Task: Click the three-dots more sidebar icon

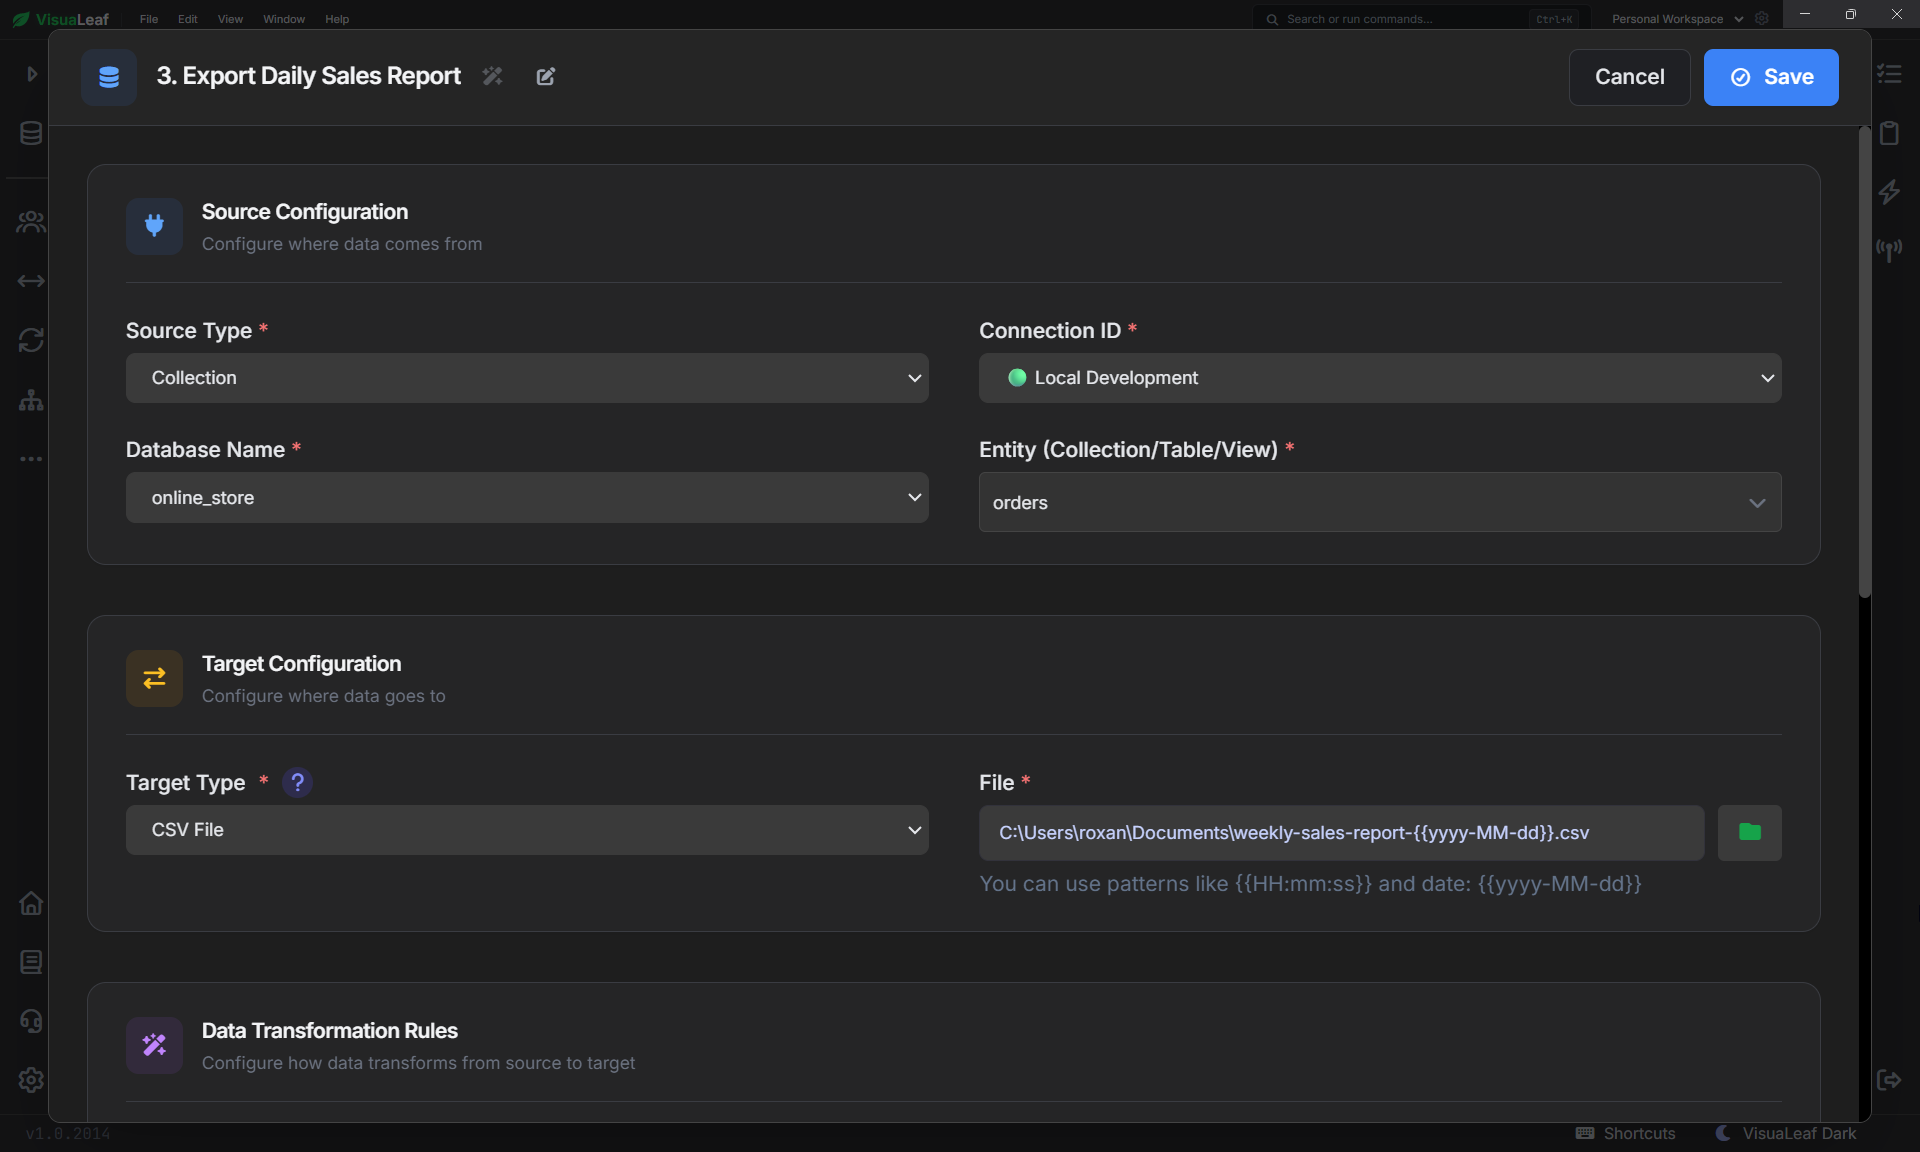Action: 31,459
